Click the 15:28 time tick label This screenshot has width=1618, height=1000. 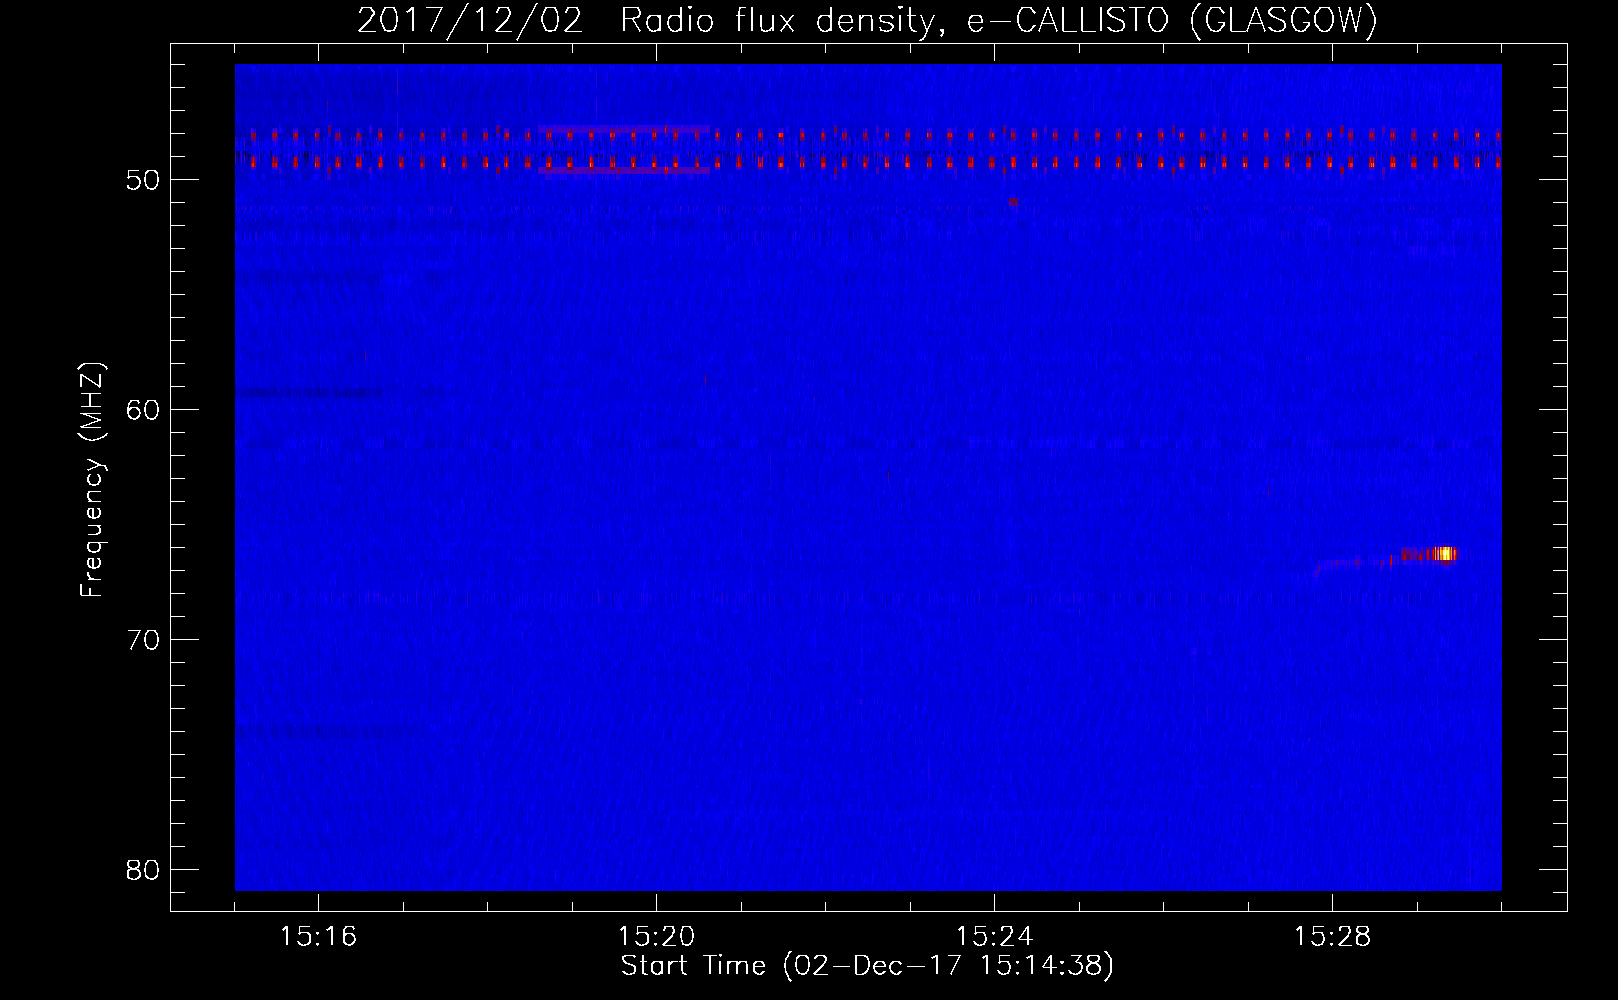[x=1332, y=937]
